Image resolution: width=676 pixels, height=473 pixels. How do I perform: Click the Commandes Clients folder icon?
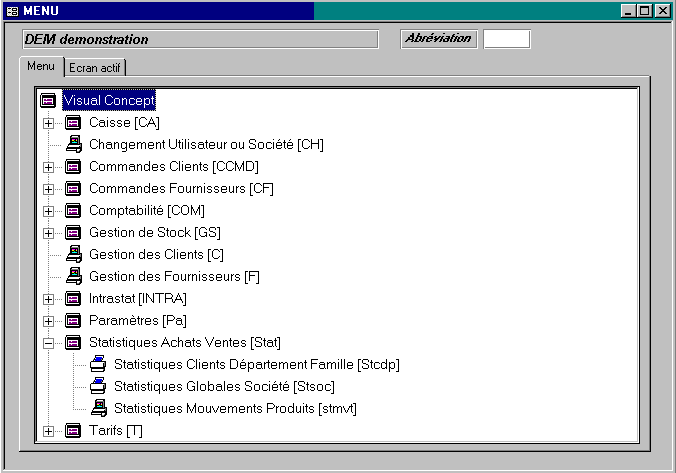tap(73, 167)
